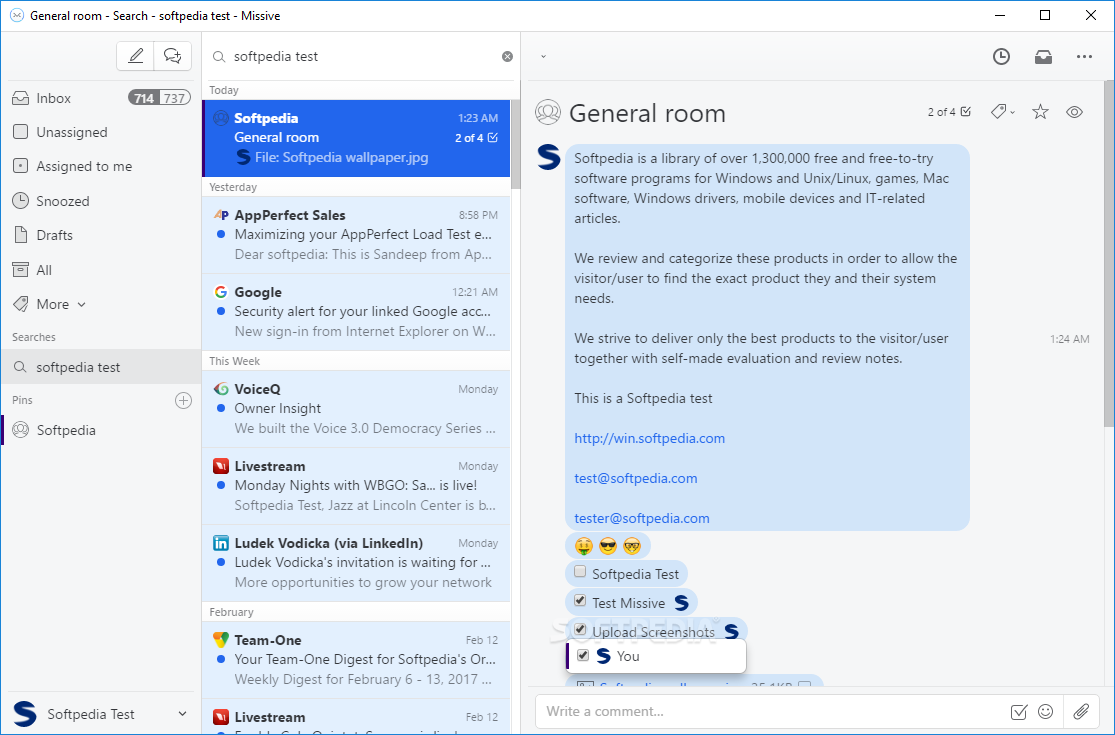Open the http://win.softpedia.com link
The height and width of the screenshot is (735, 1115).
(650, 439)
